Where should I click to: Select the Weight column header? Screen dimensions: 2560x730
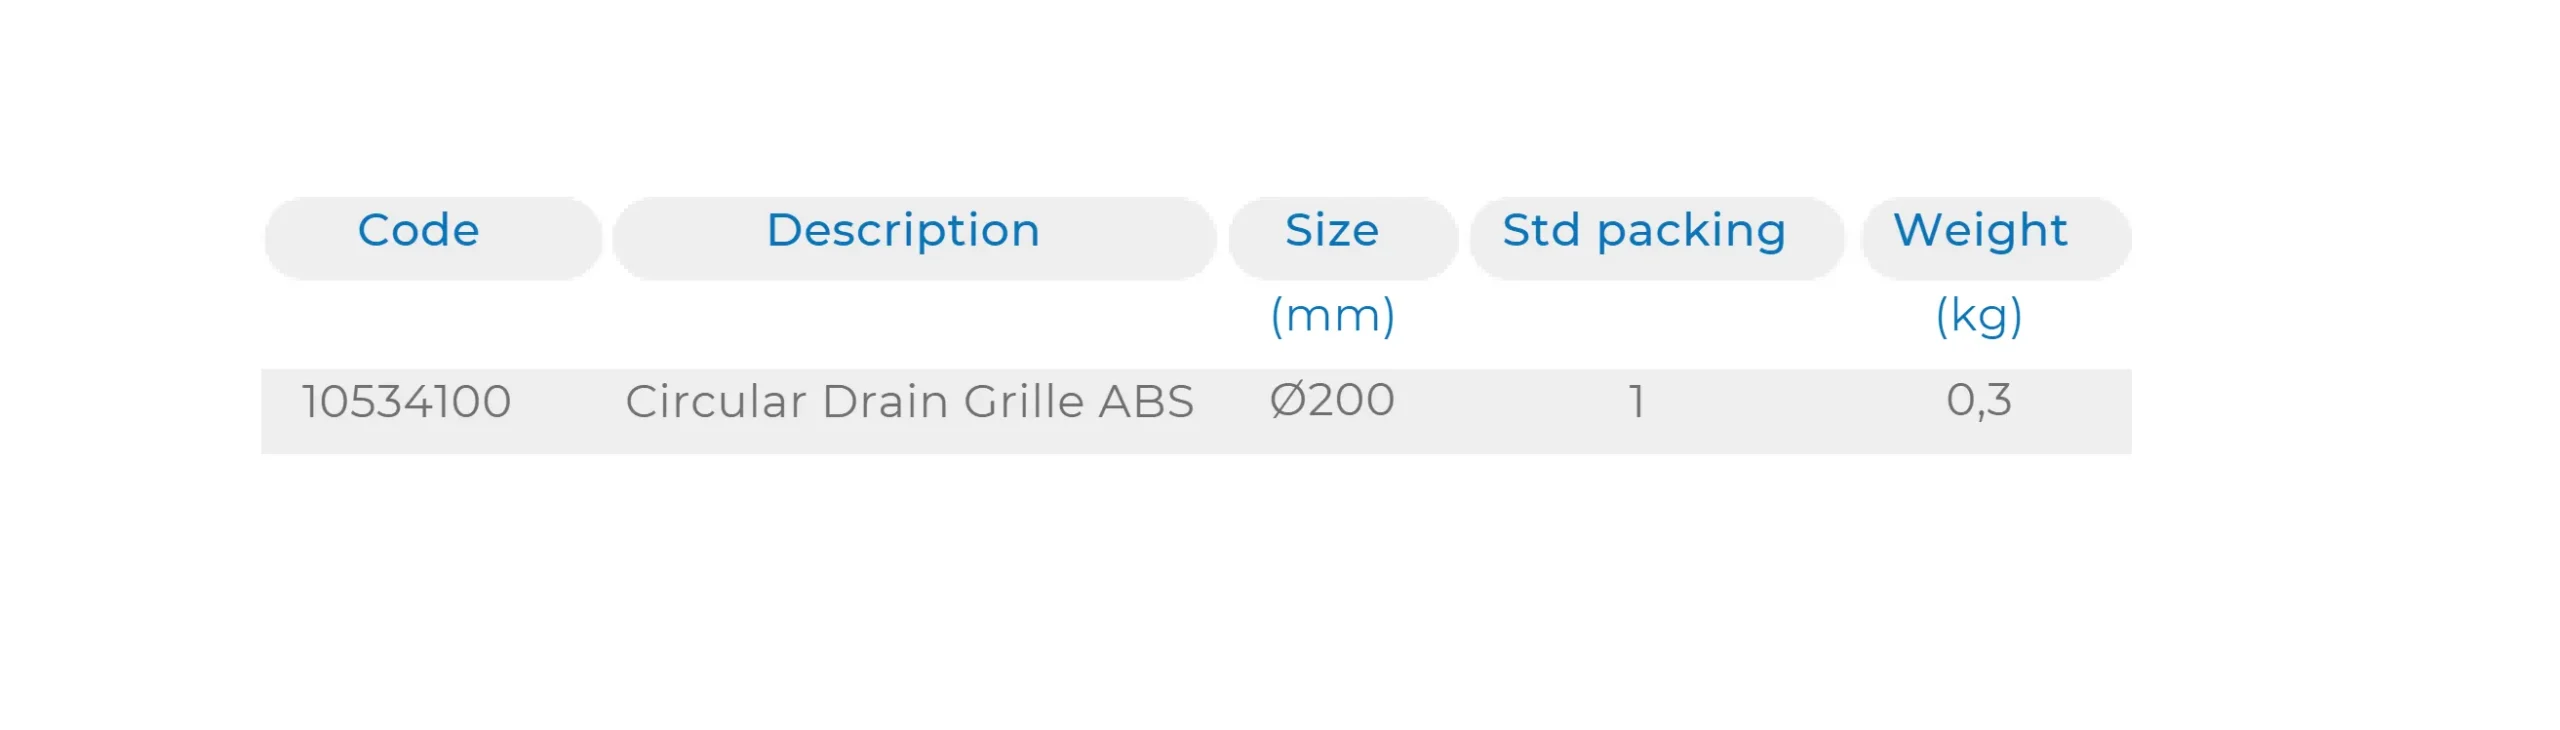1979,231
